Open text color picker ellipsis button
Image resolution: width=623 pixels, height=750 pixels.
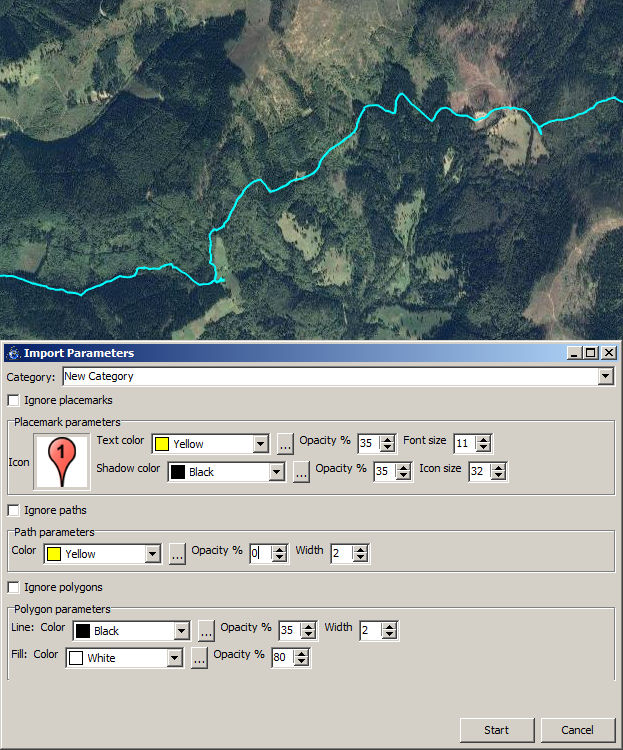[285, 444]
